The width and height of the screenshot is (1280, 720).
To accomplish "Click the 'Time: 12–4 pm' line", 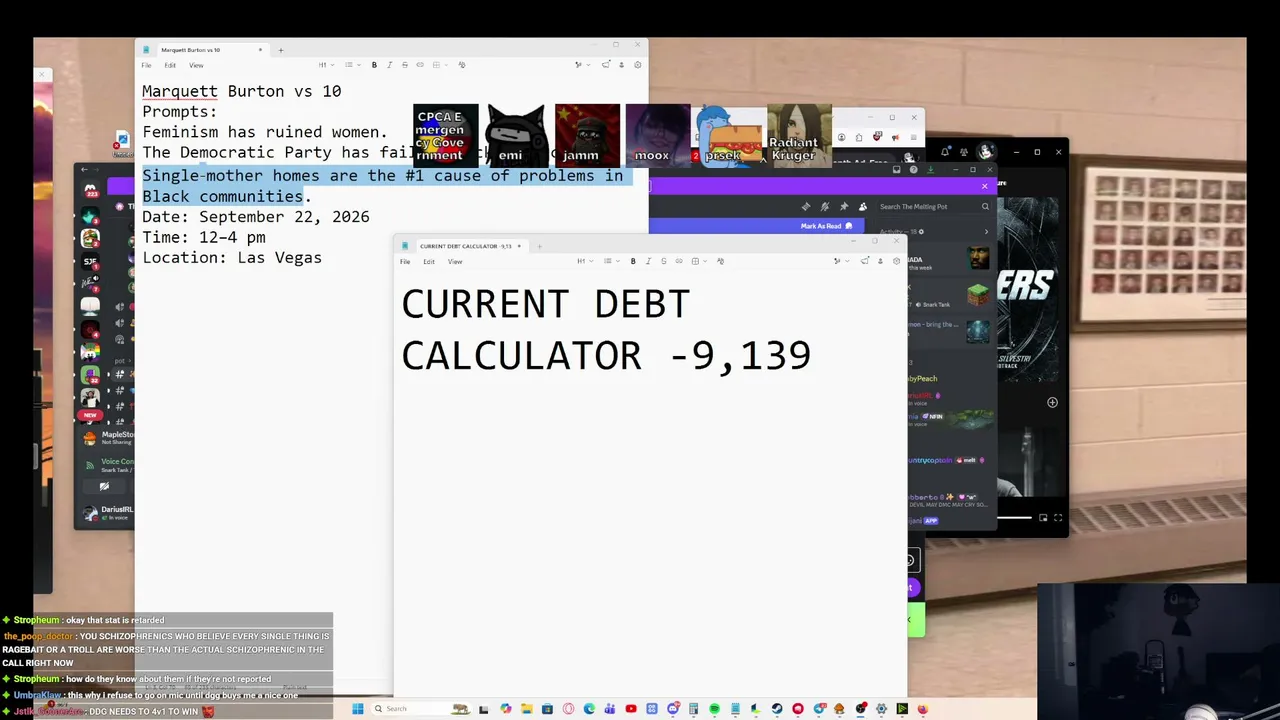I will point(204,238).
